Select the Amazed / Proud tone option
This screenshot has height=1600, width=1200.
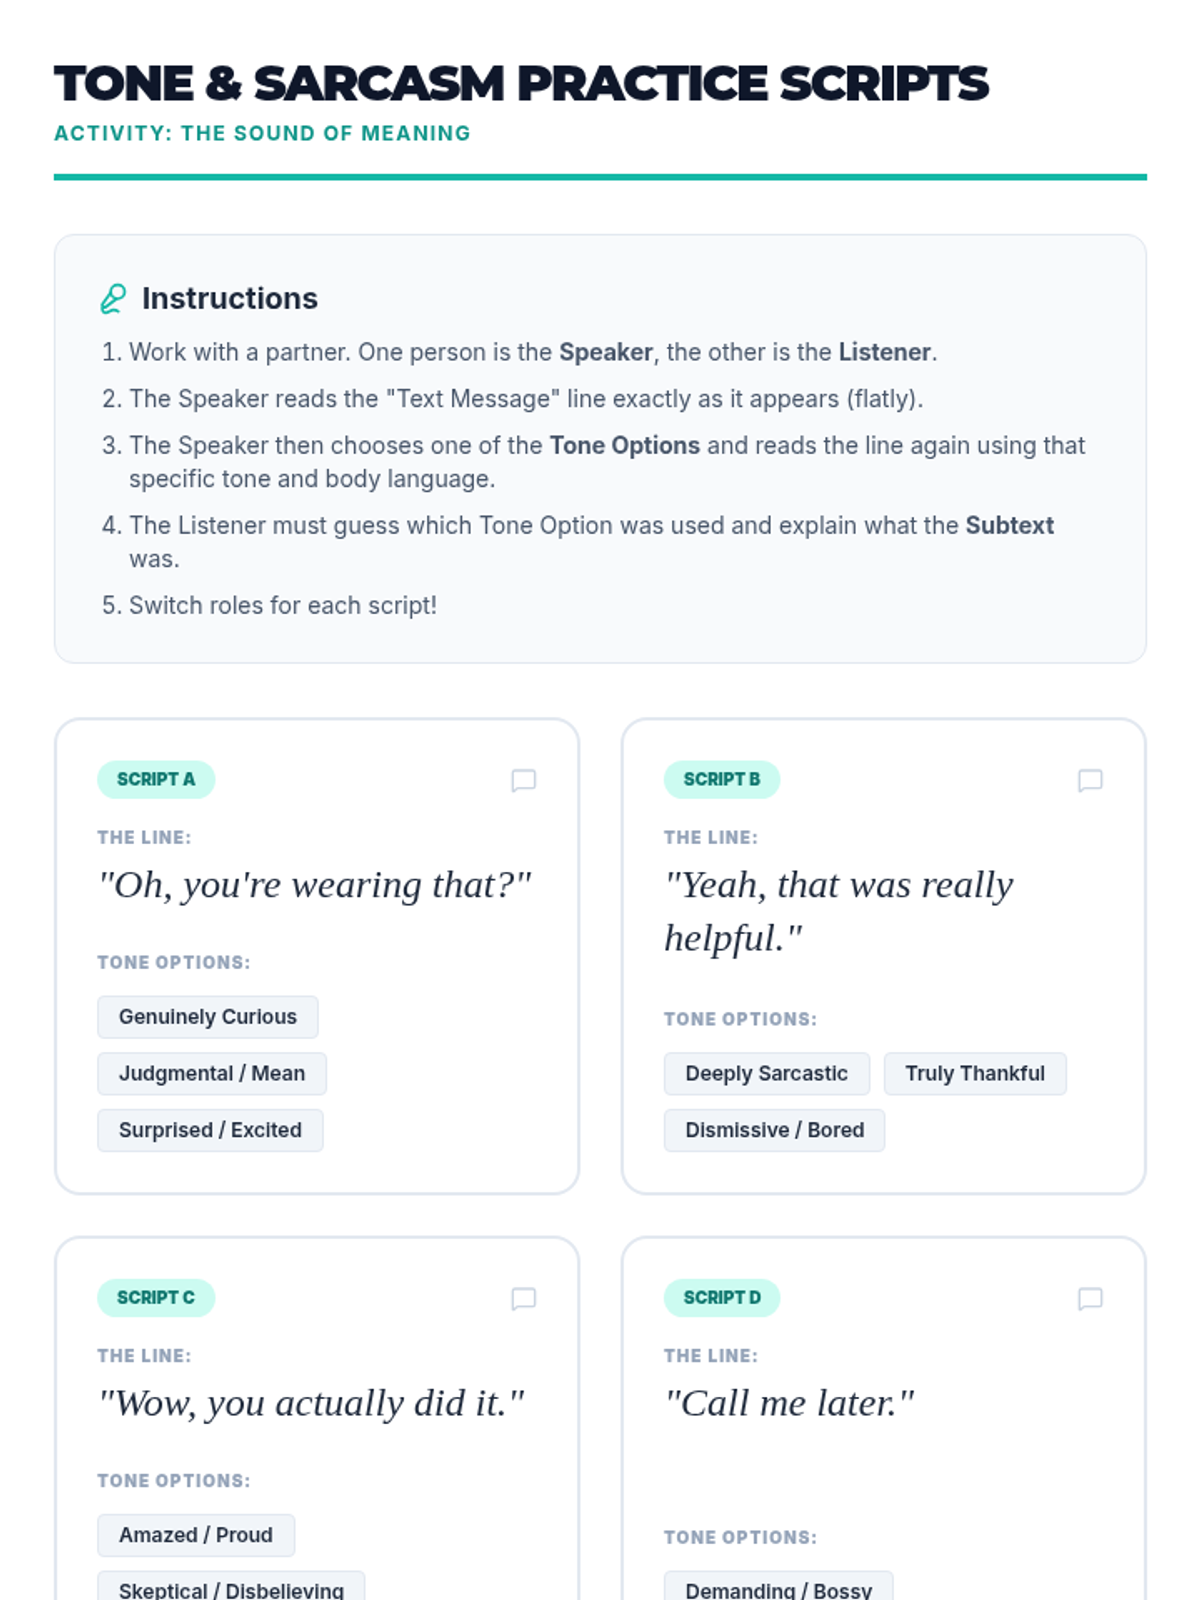pos(196,1535)
